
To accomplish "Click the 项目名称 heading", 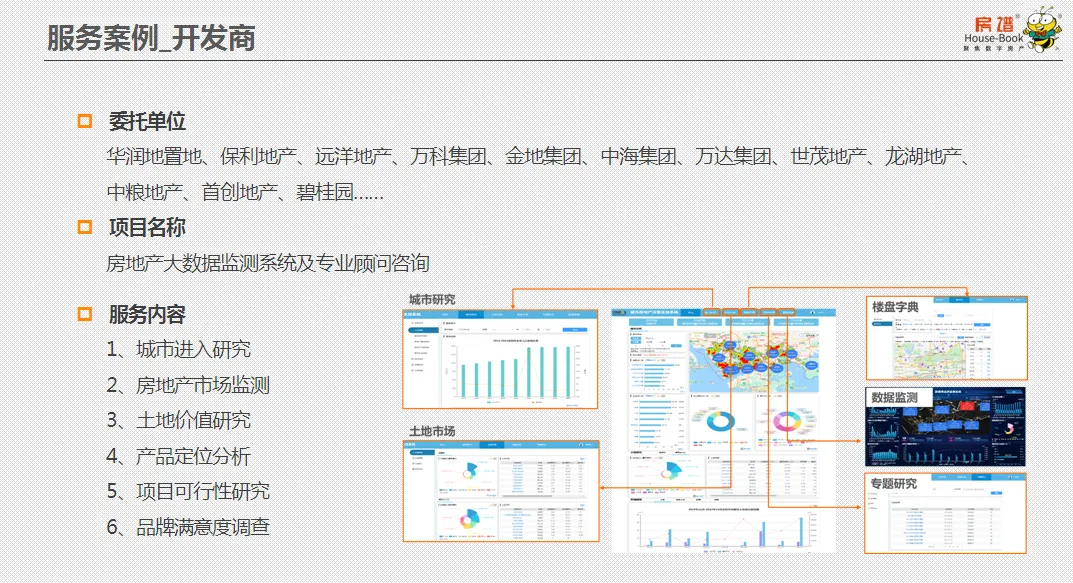I will [147, 227].
